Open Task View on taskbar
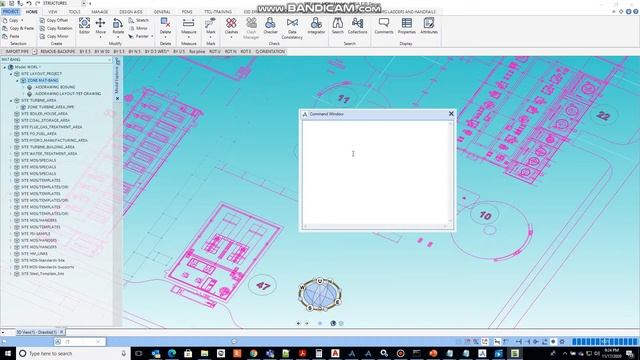The image size is (640, 360). tap(139, 353)
